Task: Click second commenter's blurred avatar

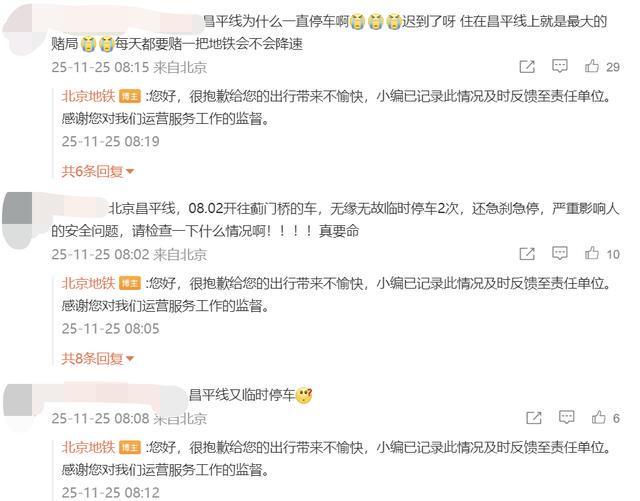Action: (x=17, y=220)
